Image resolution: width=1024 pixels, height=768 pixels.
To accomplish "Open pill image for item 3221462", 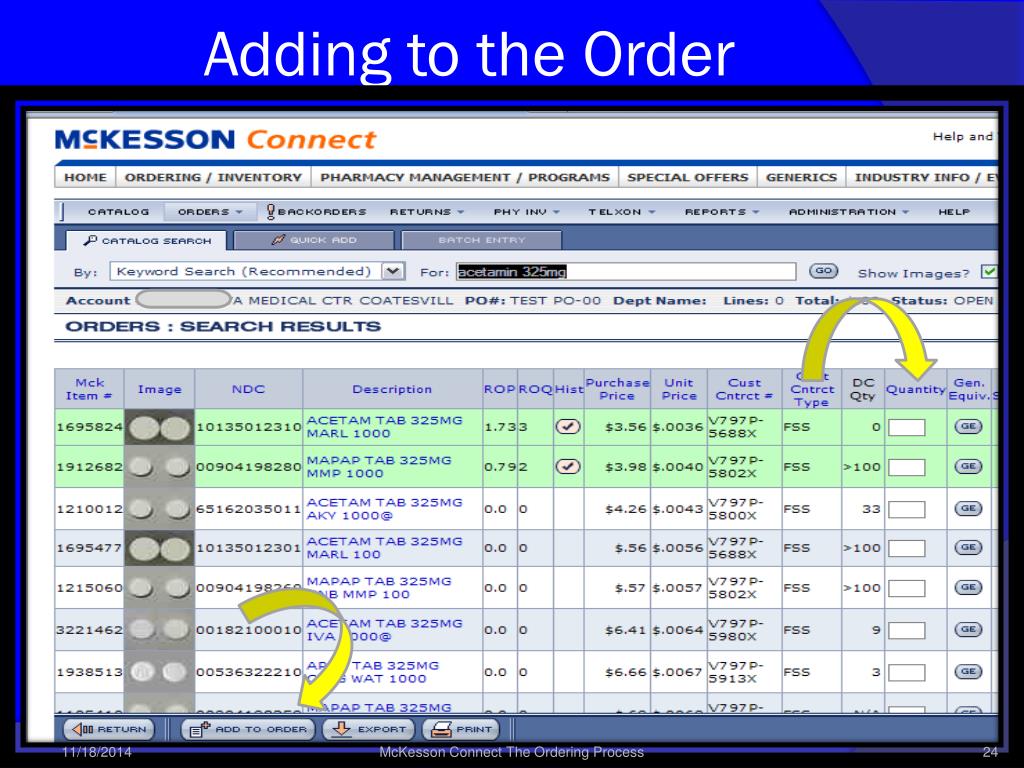I will point(159,630).
